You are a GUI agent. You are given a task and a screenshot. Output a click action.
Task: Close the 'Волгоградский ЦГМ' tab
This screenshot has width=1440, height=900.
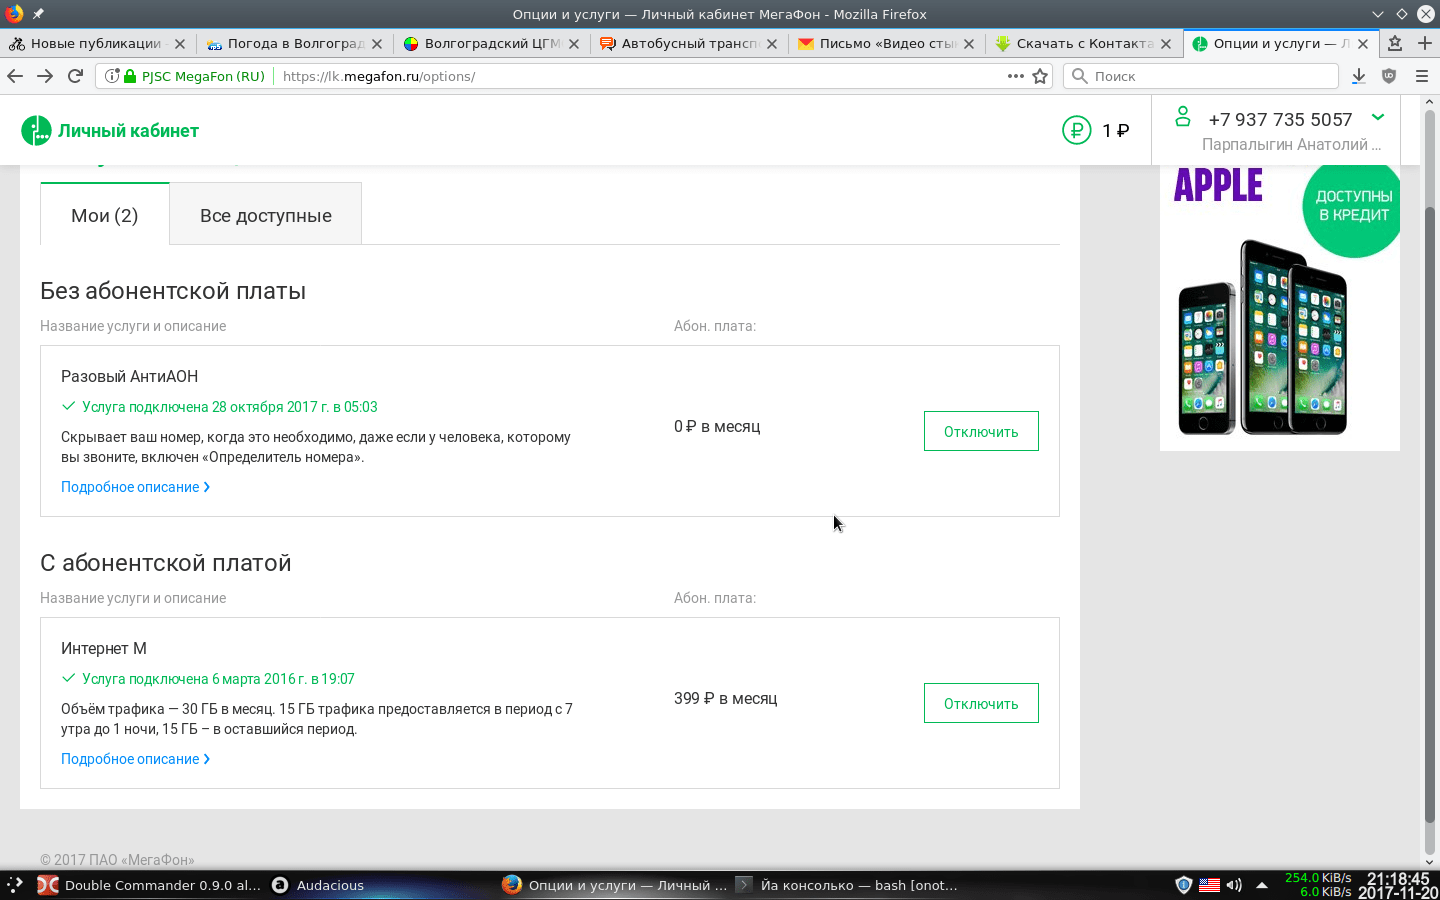(x=574, y=44)
